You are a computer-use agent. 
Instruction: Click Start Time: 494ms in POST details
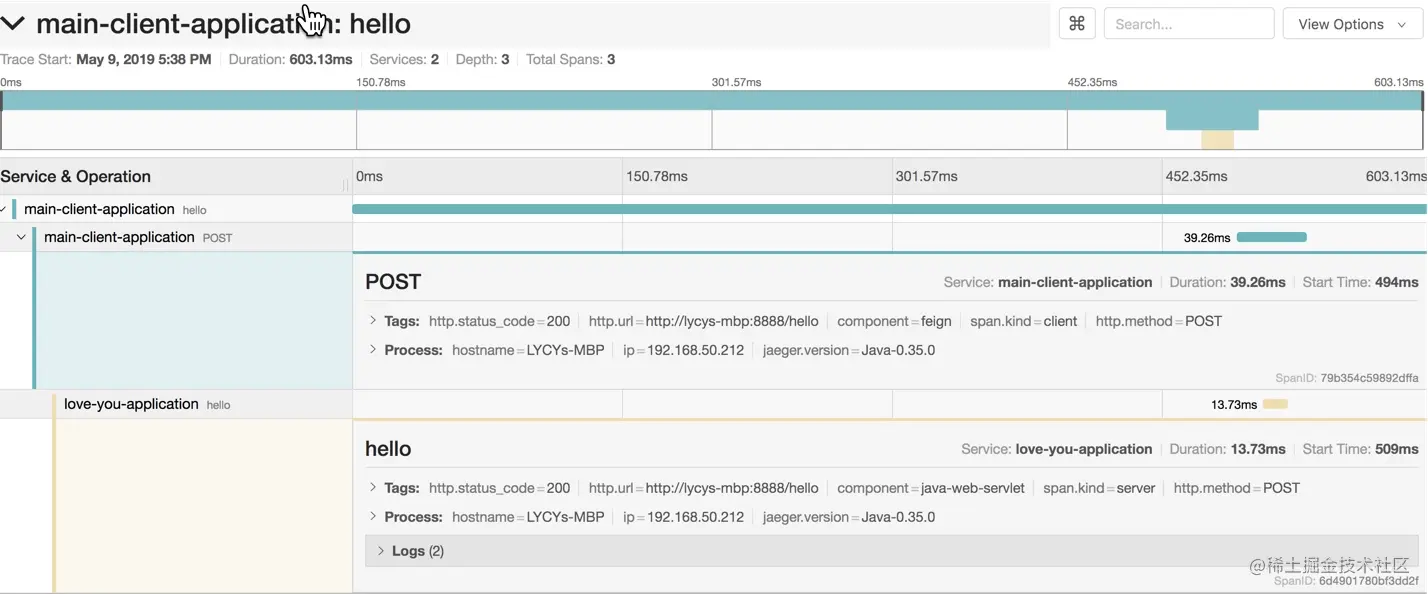tap(1360, 282)
